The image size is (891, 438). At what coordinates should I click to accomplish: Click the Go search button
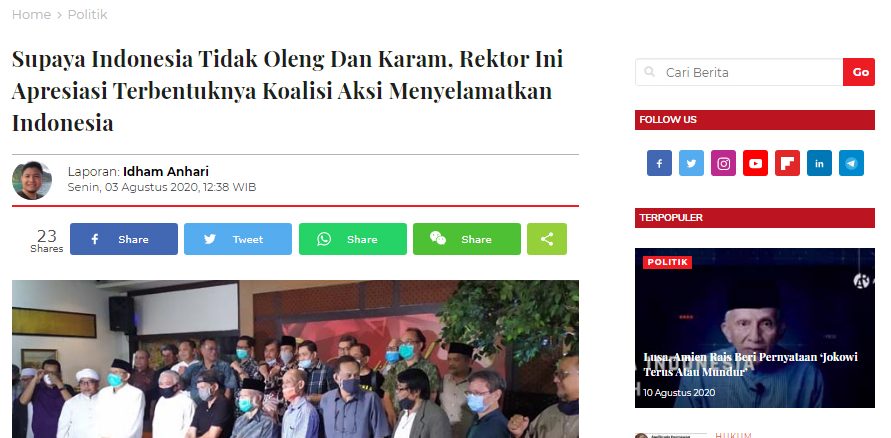point(859,72)
